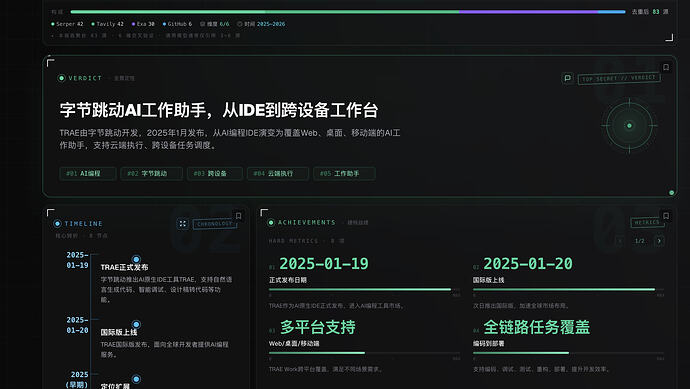The width and height of the screenshot is (690, 389).
Task: Click the 2025-01-20 metric value
Action: pyautogui.click(x=528, y=264)
